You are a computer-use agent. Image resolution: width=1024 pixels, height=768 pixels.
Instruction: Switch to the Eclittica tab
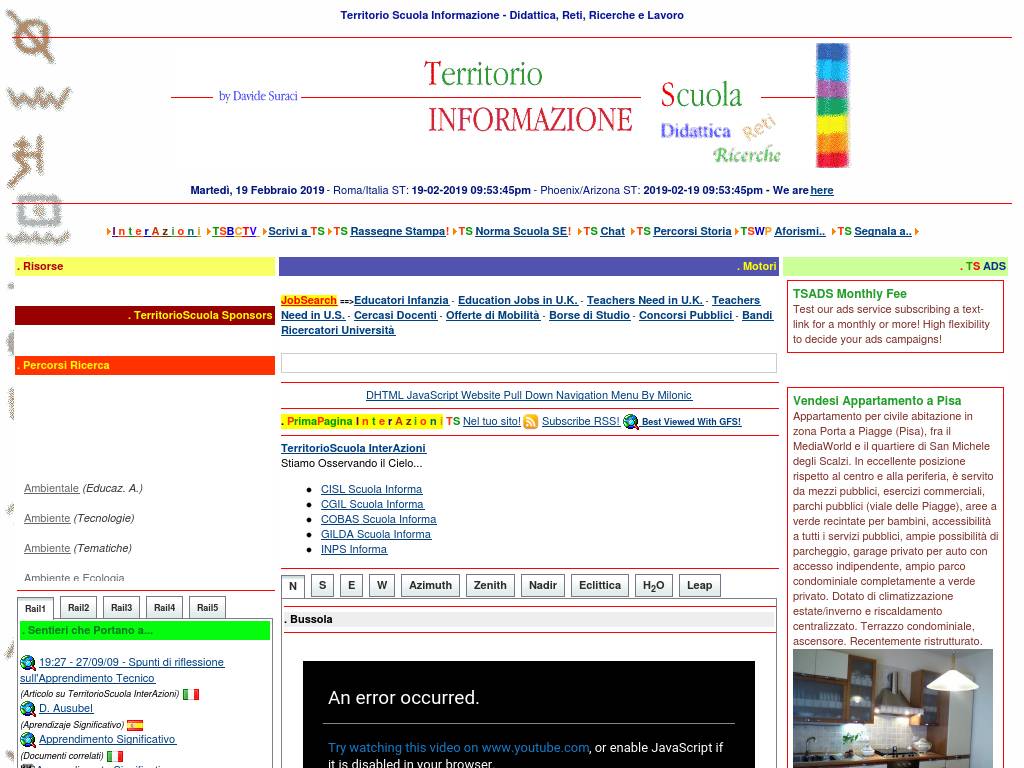pyautogui.click(x=600, y=586)
